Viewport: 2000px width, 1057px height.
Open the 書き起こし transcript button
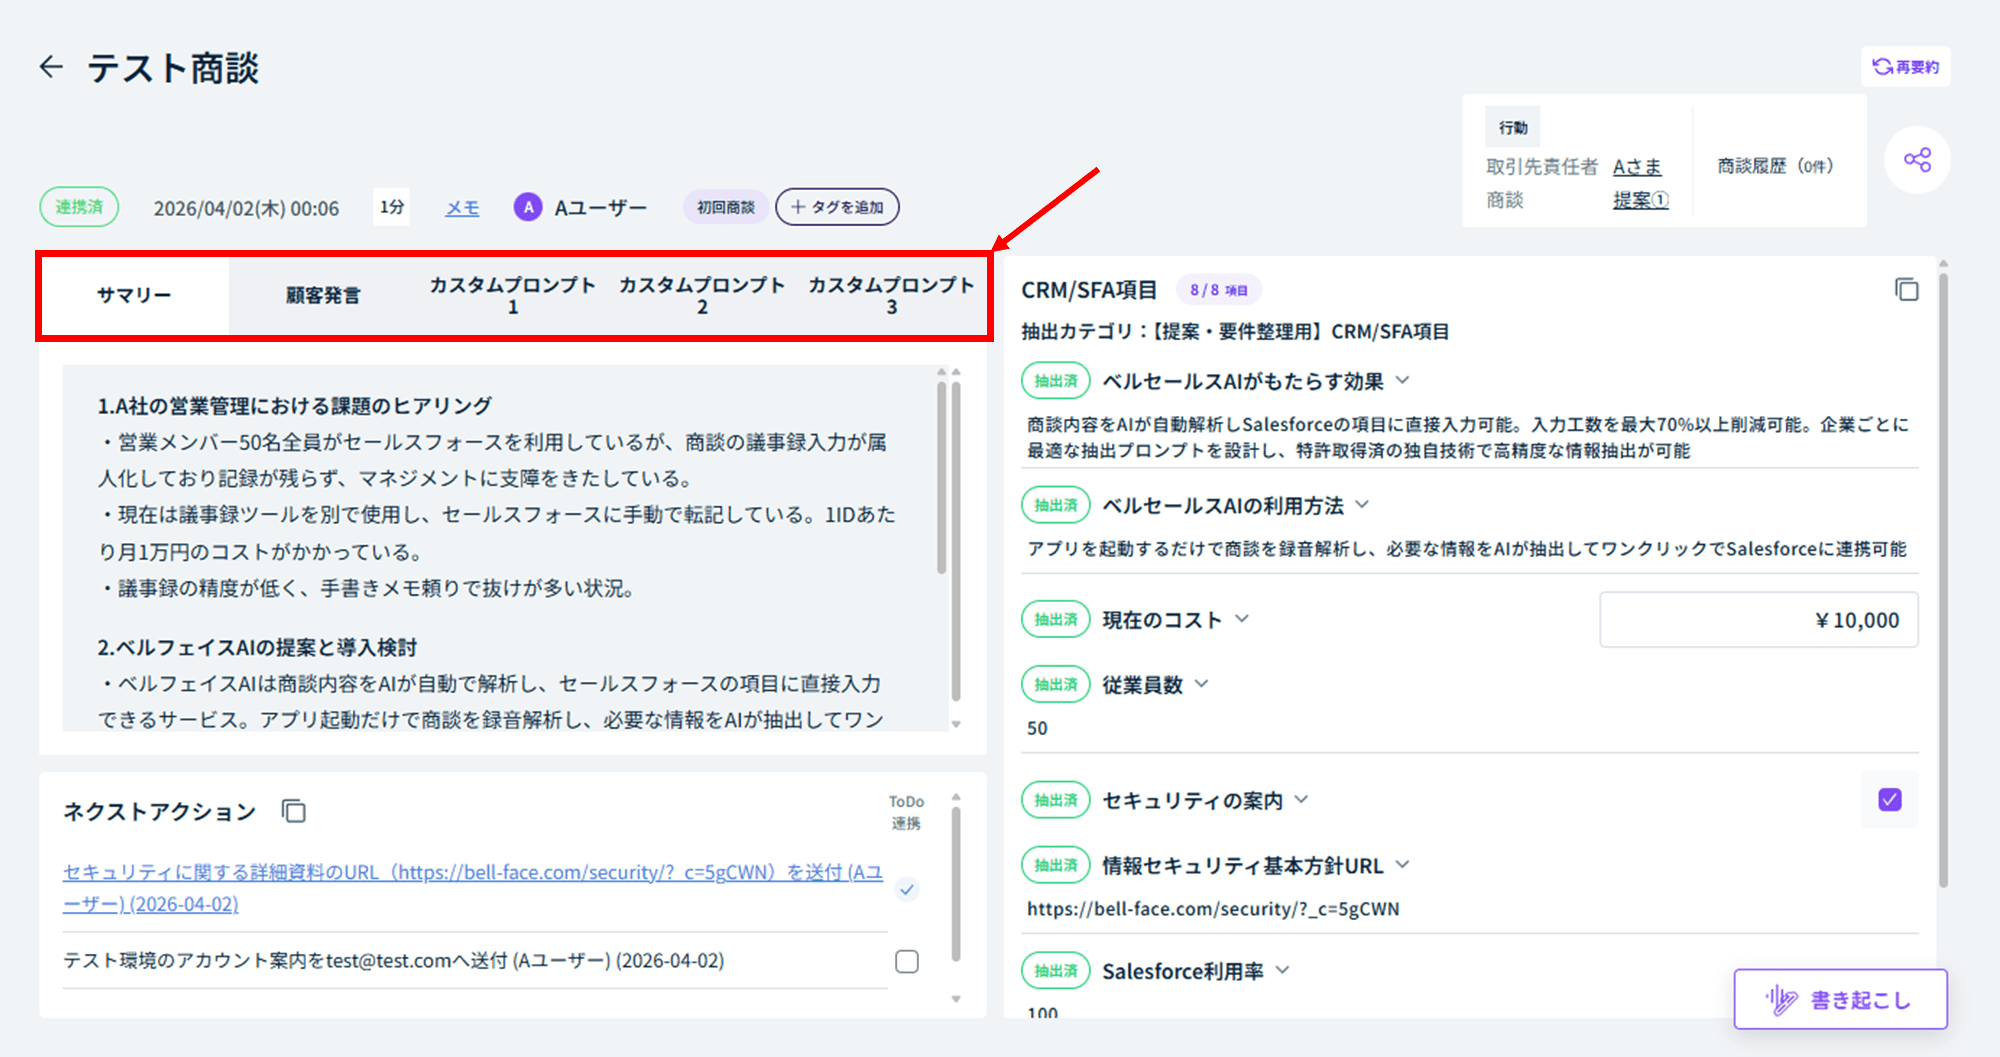[x=1840, y=999]
